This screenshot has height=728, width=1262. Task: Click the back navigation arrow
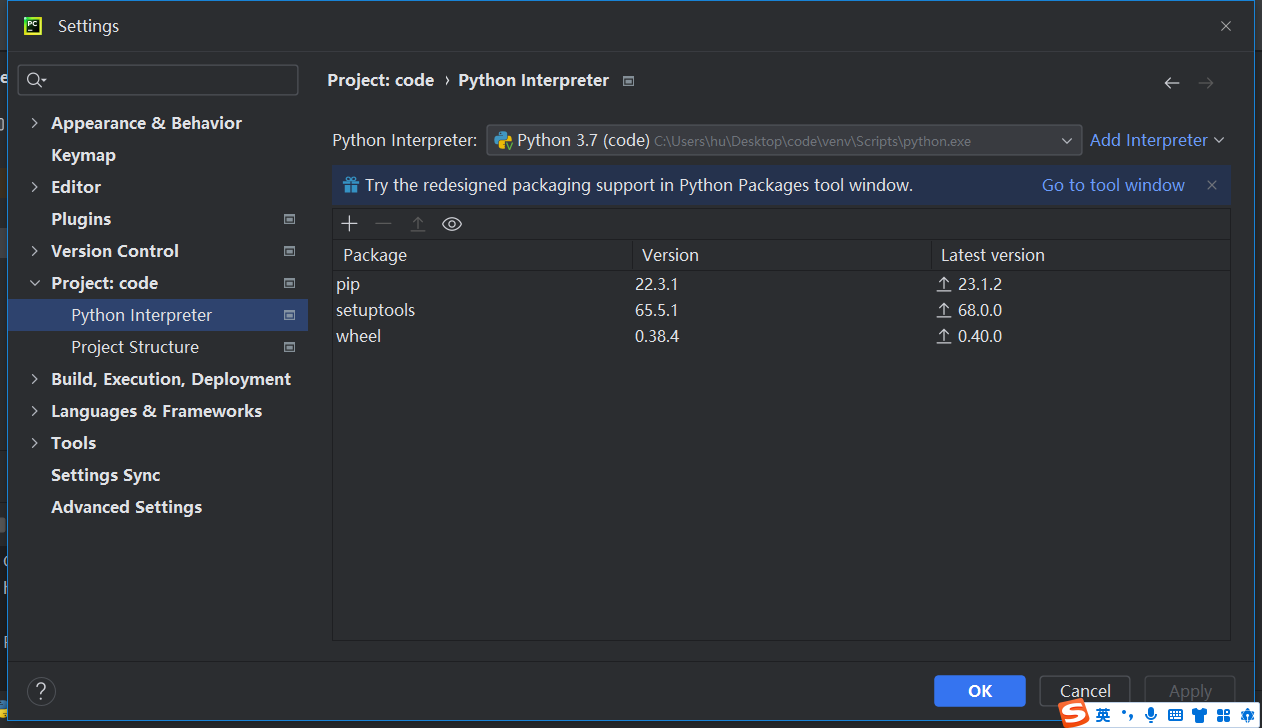1172,83
